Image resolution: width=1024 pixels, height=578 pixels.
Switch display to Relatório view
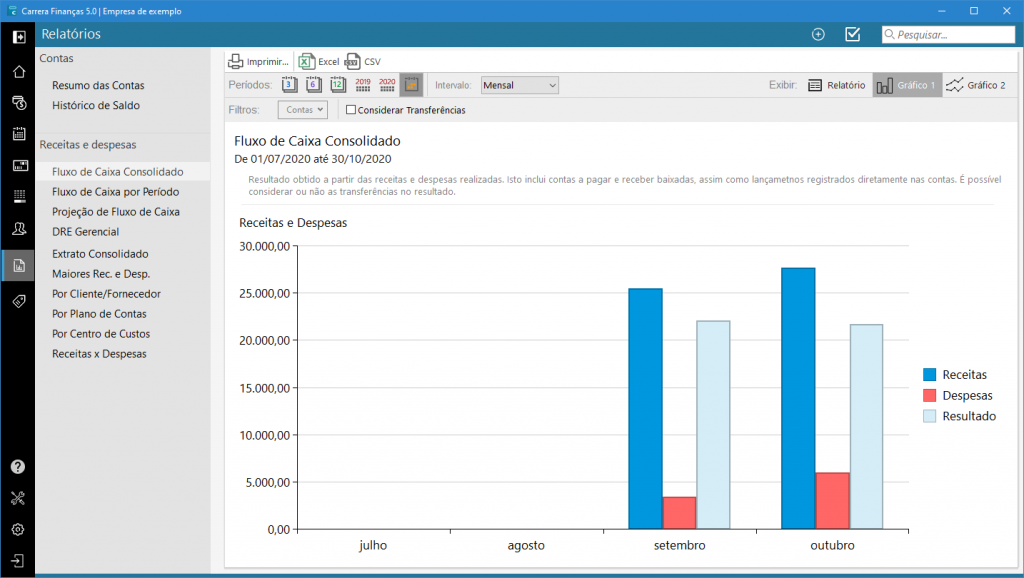coord(836,85)
